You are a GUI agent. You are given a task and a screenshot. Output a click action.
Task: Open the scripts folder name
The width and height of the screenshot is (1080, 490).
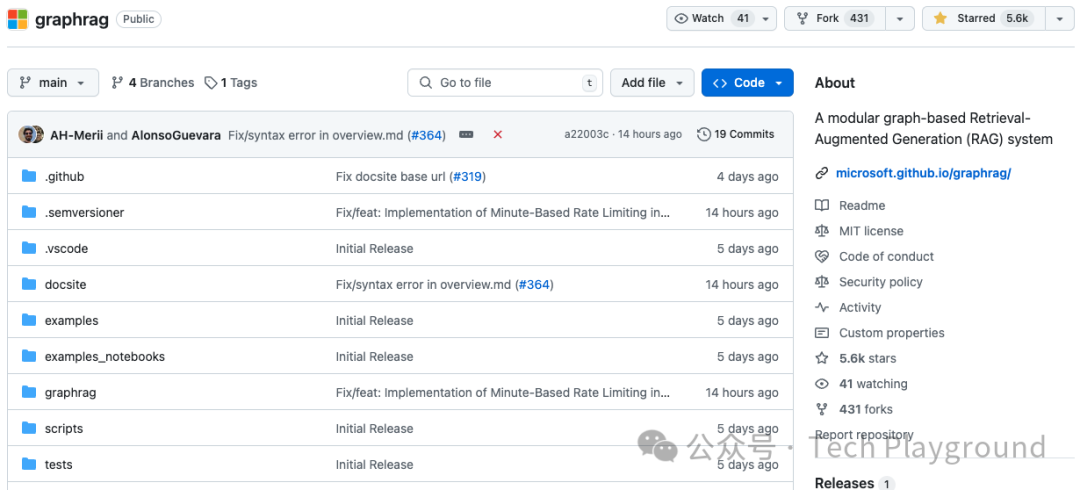64,428
